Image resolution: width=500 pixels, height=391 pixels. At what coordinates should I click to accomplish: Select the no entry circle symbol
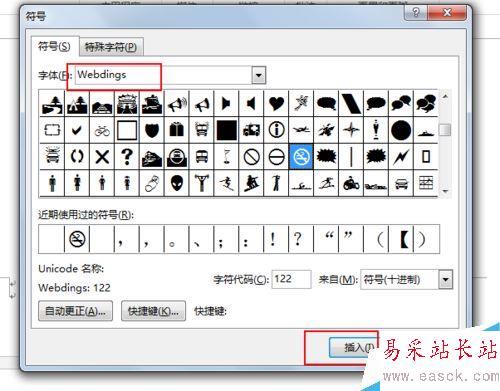tap(276, 157)
